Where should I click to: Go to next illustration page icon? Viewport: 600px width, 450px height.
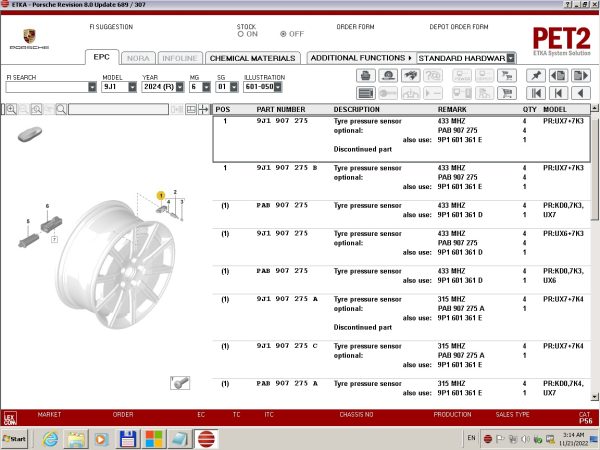pos(581,75)
